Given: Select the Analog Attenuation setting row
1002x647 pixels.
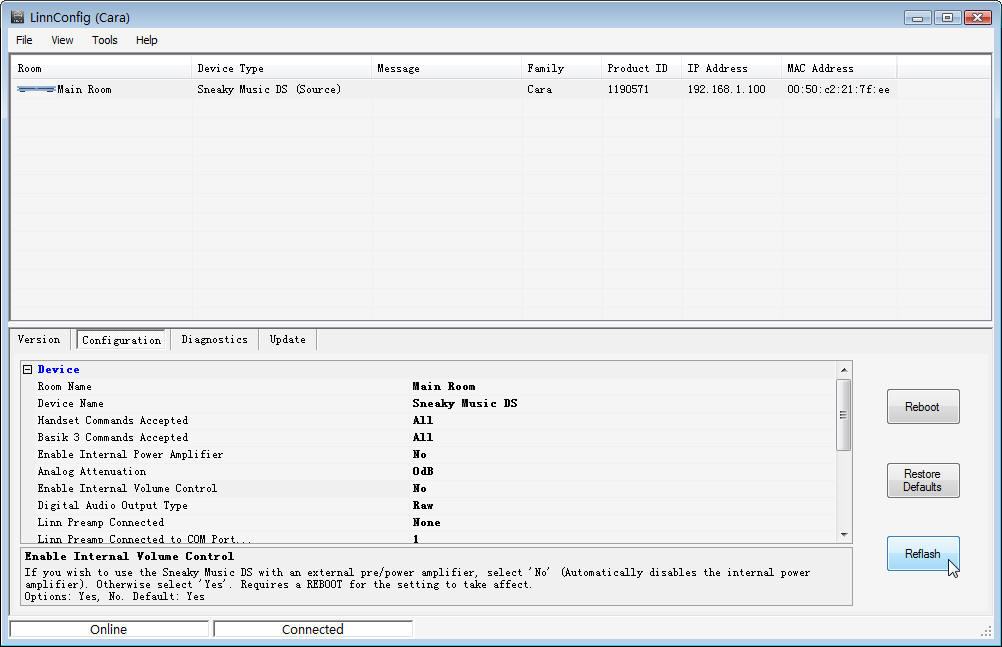Looking at the screenshot, I should click(428, 471).
